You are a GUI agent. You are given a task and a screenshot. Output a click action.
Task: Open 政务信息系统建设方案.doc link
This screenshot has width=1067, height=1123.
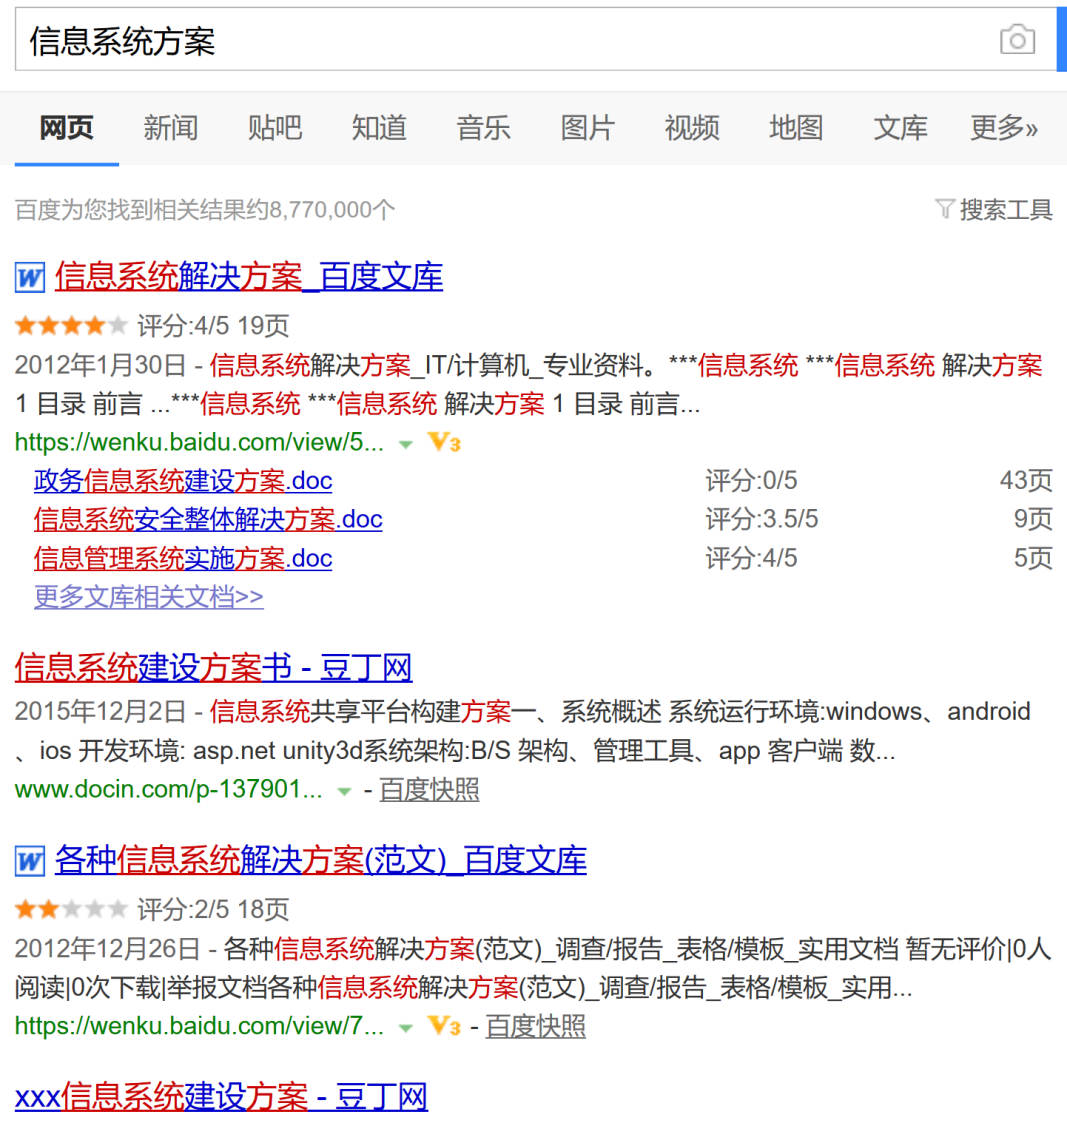pos(183,481)
